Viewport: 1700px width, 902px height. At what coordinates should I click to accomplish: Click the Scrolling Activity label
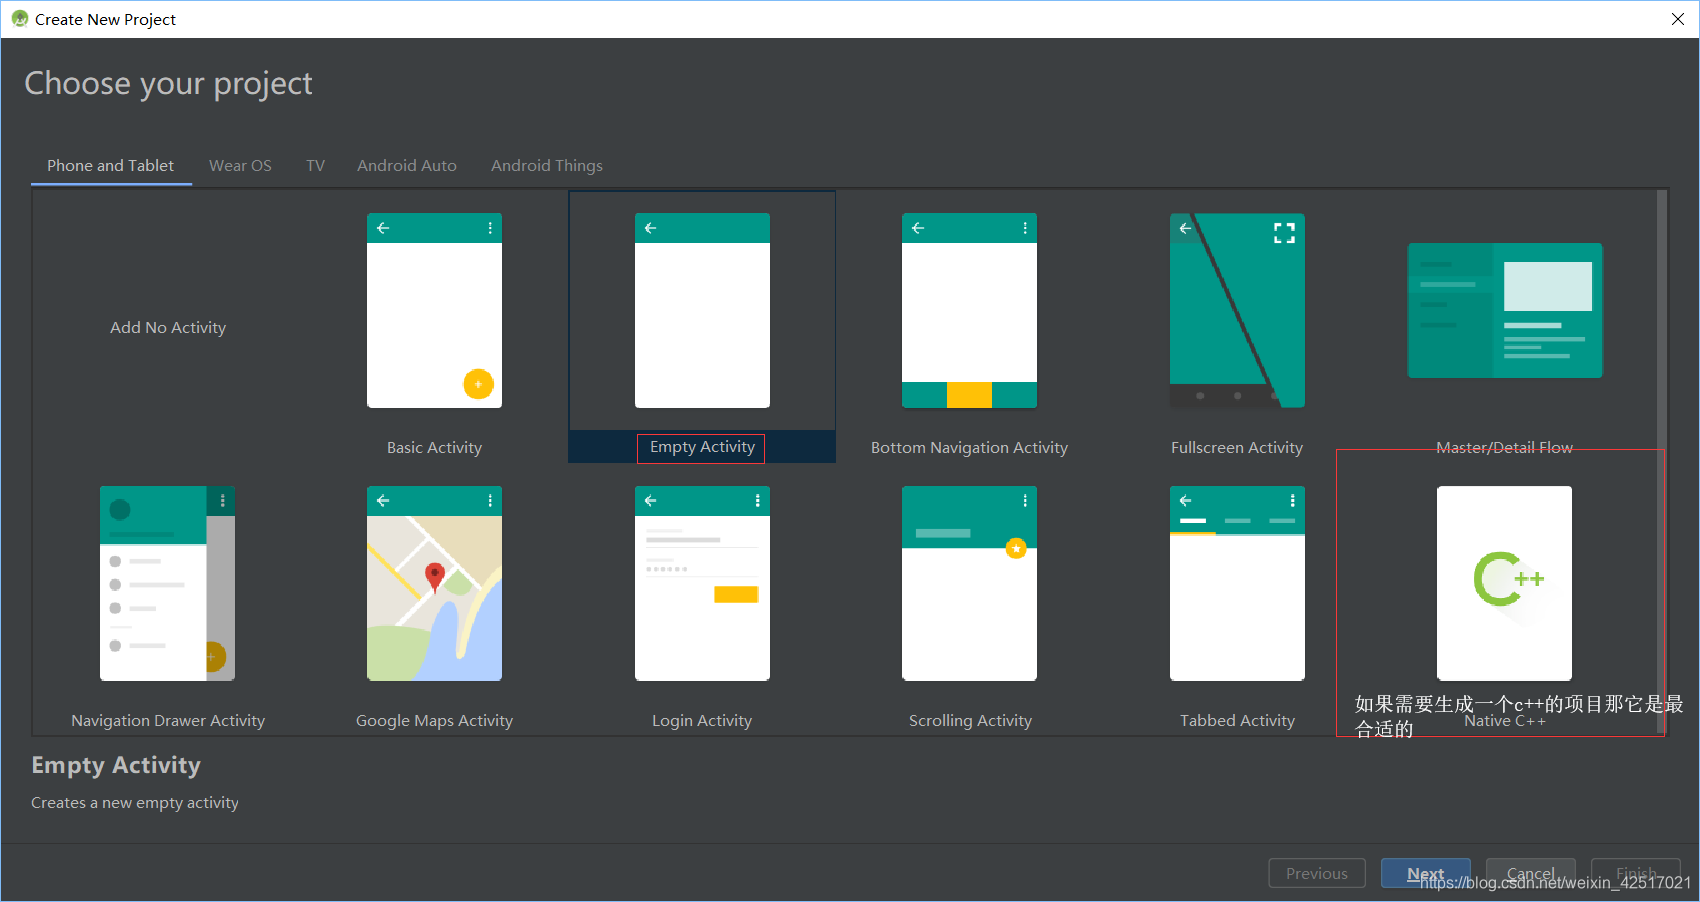click(x=970, y=721)
